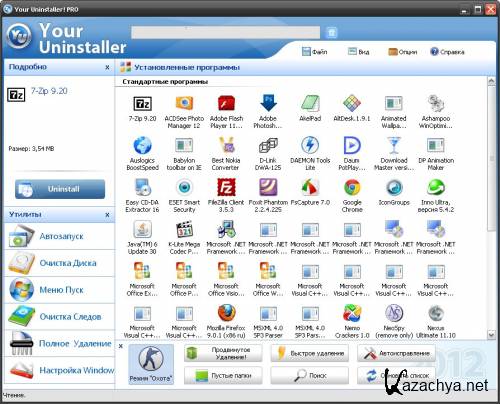Viewport: 500px width, 404px height.
Task: Close the Утилиты panel
Action: click(107, 215)
